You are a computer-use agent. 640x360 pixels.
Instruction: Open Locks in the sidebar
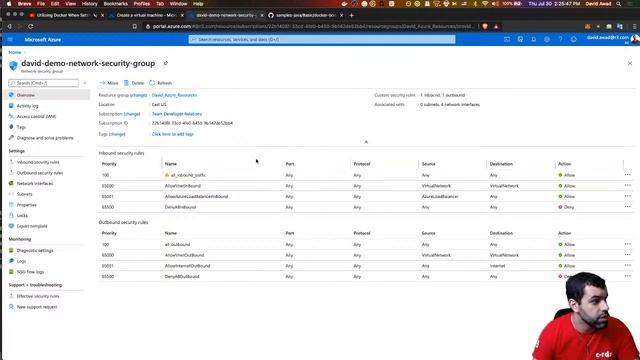pos(22,215)
